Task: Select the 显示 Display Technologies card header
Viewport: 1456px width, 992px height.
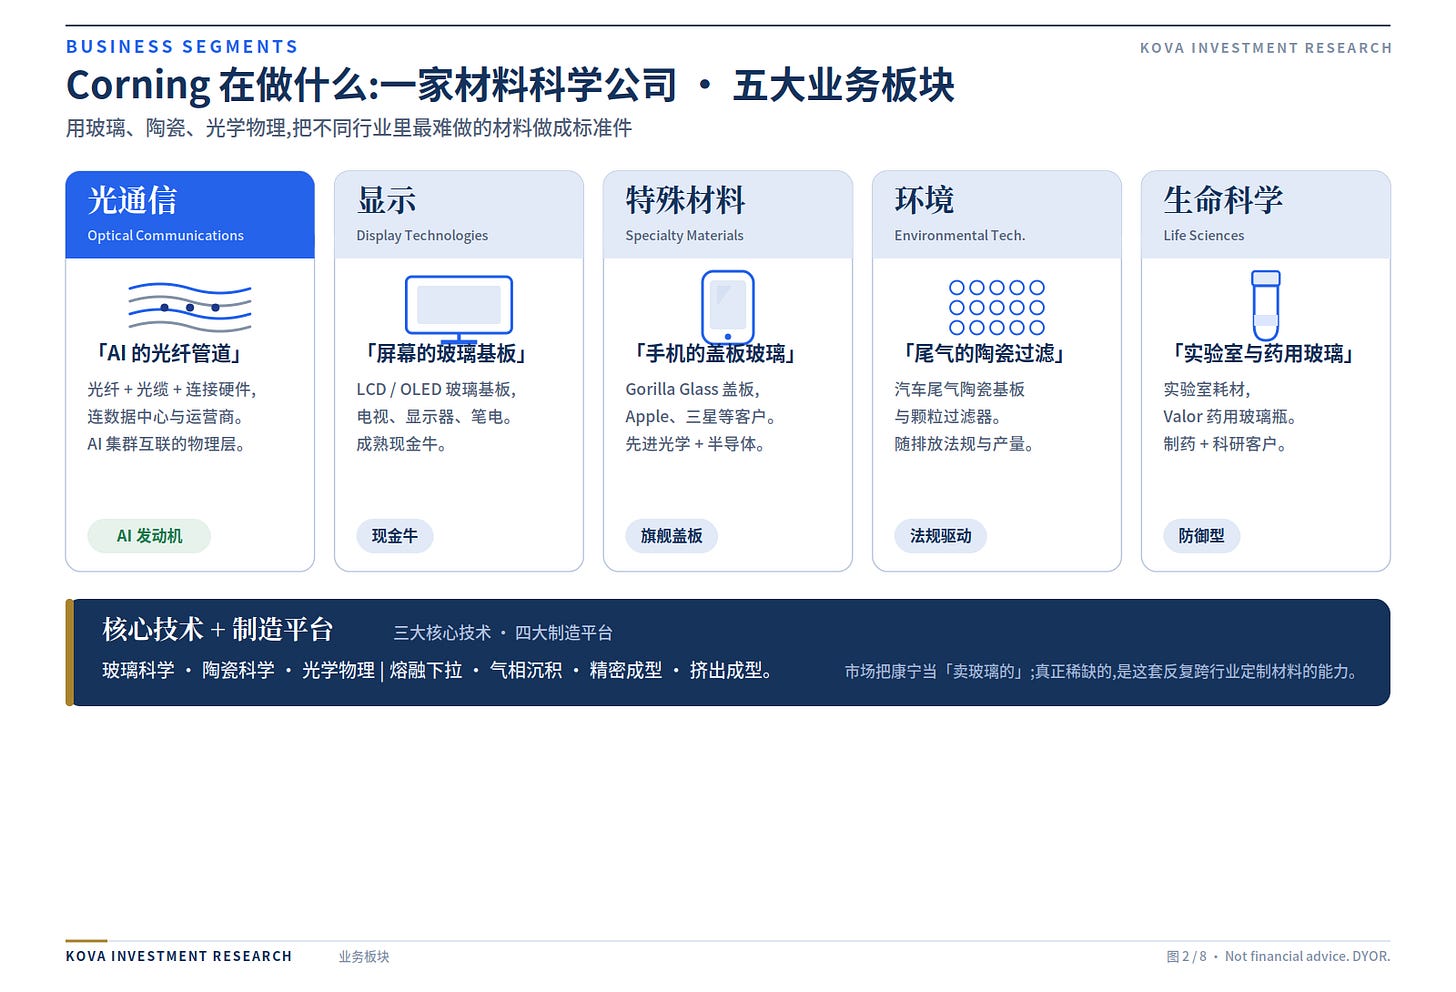Action: [x=459, y=215]
